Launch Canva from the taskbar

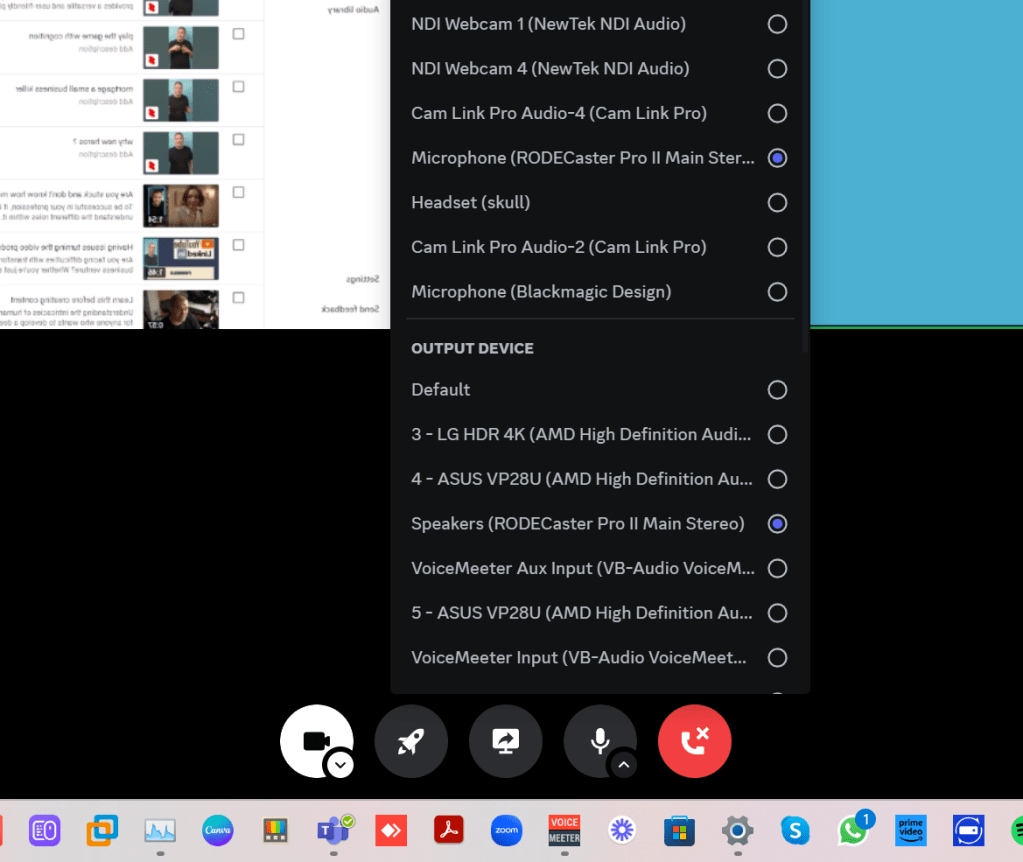click(x=218, y=830)
